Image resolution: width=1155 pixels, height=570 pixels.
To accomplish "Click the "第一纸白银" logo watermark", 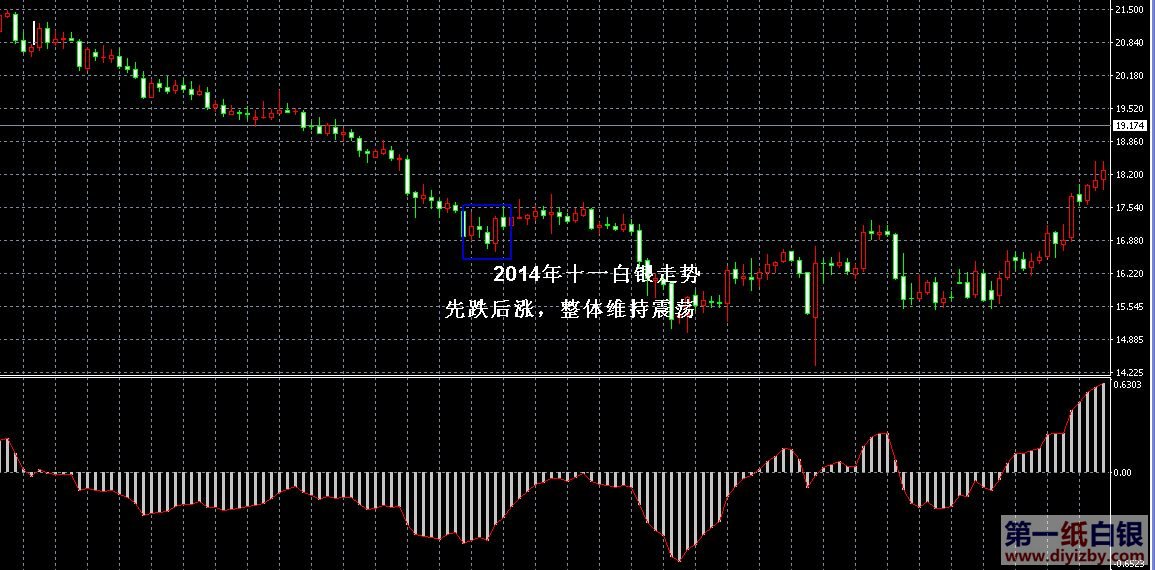I will tap(1072, 532).
